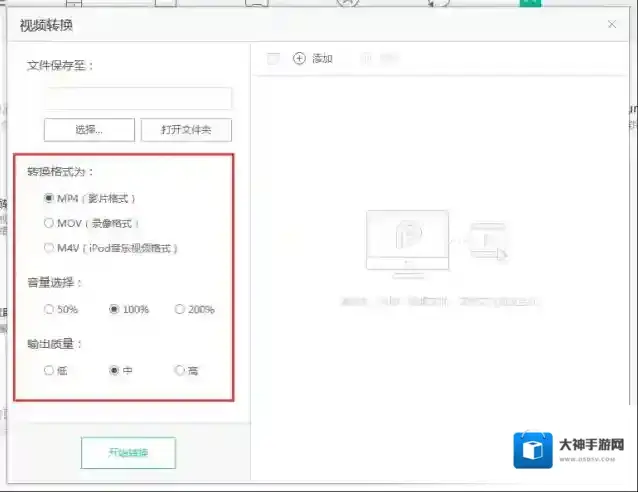The width and height of the screenshot is (638, 492).
Task: Set volume to 100%
Action: pos(114,309)
